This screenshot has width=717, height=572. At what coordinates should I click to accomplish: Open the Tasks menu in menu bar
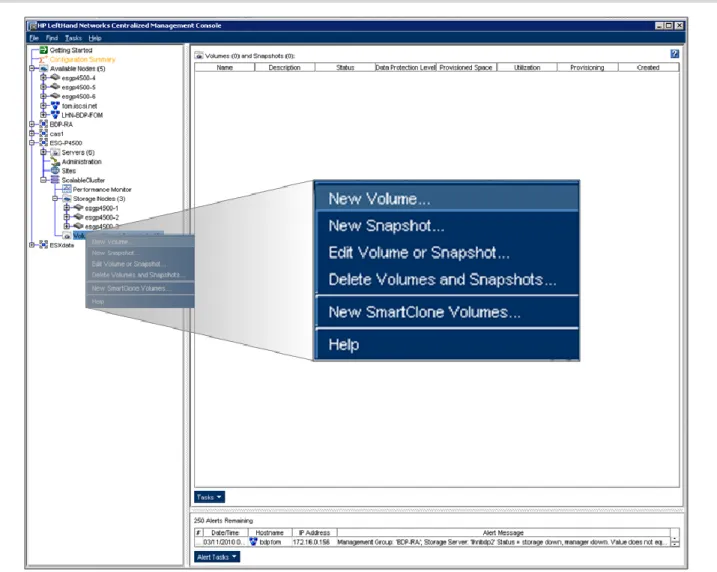[73, 38]
